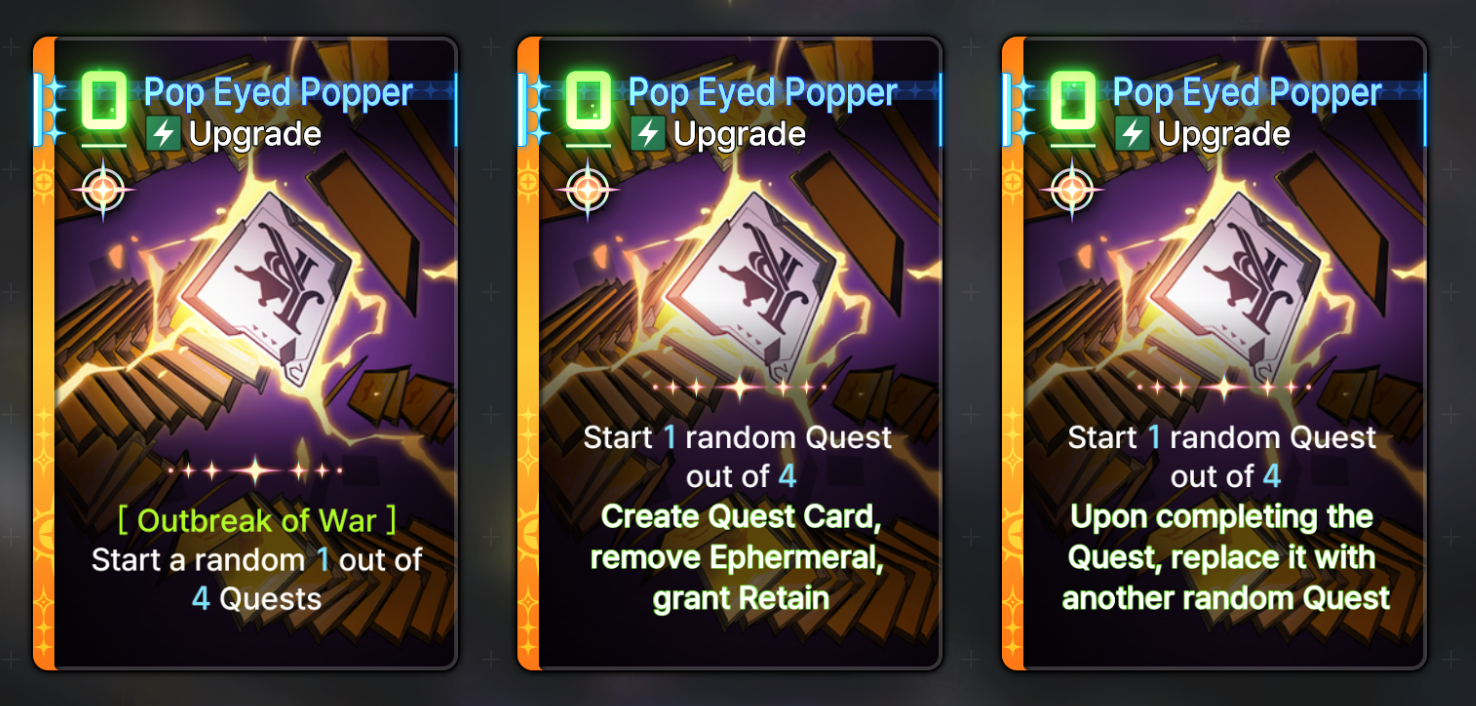Click the book artwork on the Outbreak of War card
This screenshot has height=706, width=1476.
[268, 291]
